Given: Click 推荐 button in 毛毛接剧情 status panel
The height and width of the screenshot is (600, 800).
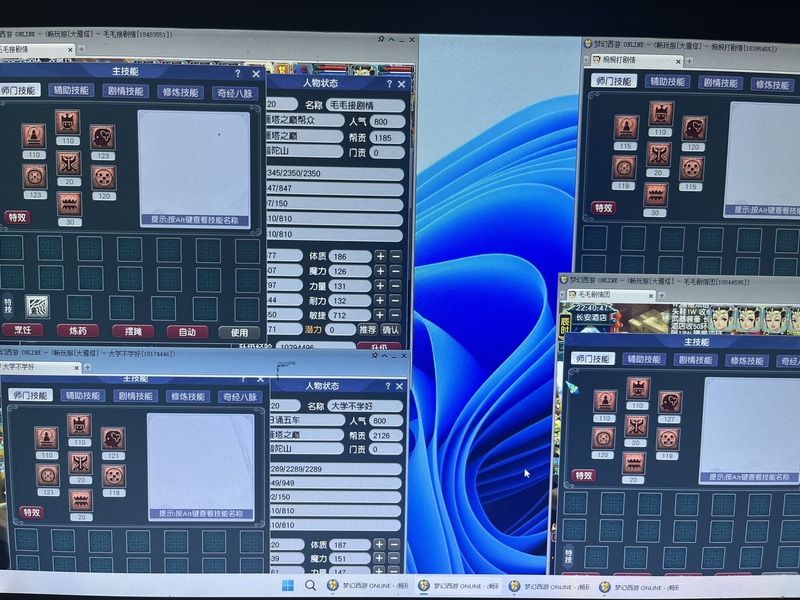Looking at the screenshot, I should pos(367,330).
